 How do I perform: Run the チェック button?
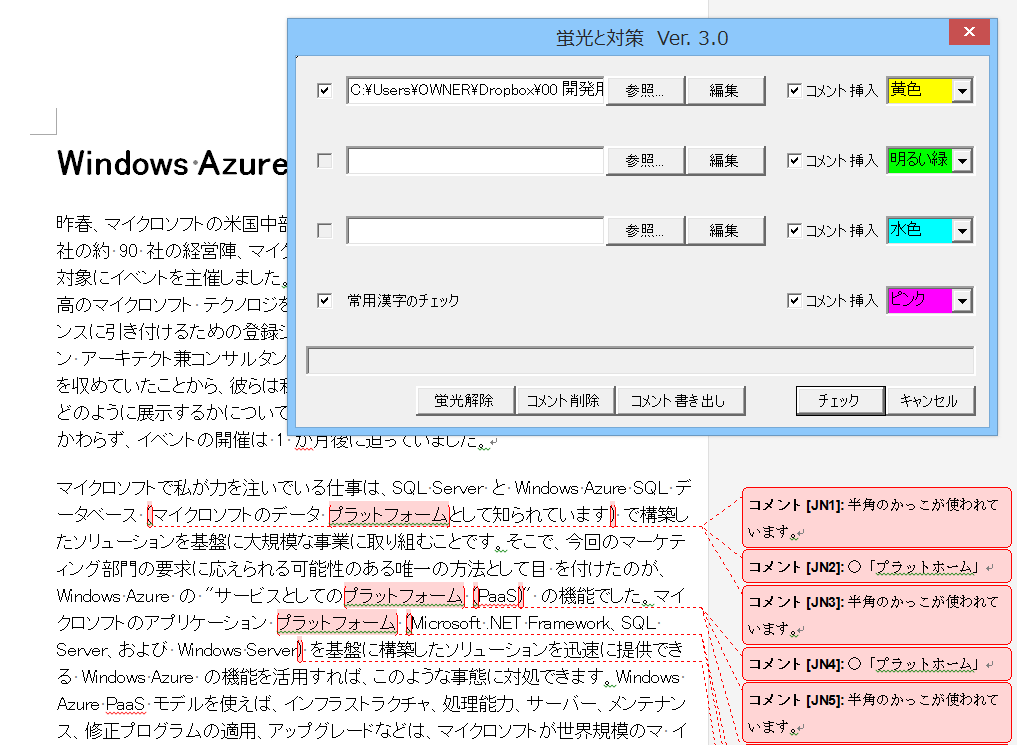839,401
